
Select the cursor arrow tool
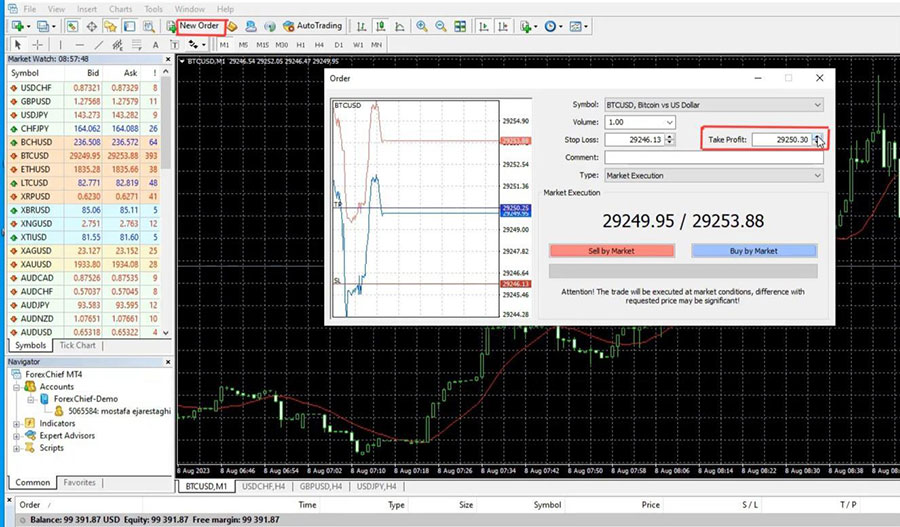coord(18,45)
